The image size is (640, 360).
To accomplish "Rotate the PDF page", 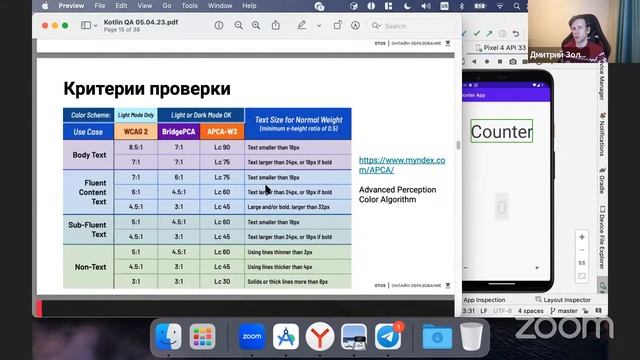I will pyautogui.click(x=338, y=25).
